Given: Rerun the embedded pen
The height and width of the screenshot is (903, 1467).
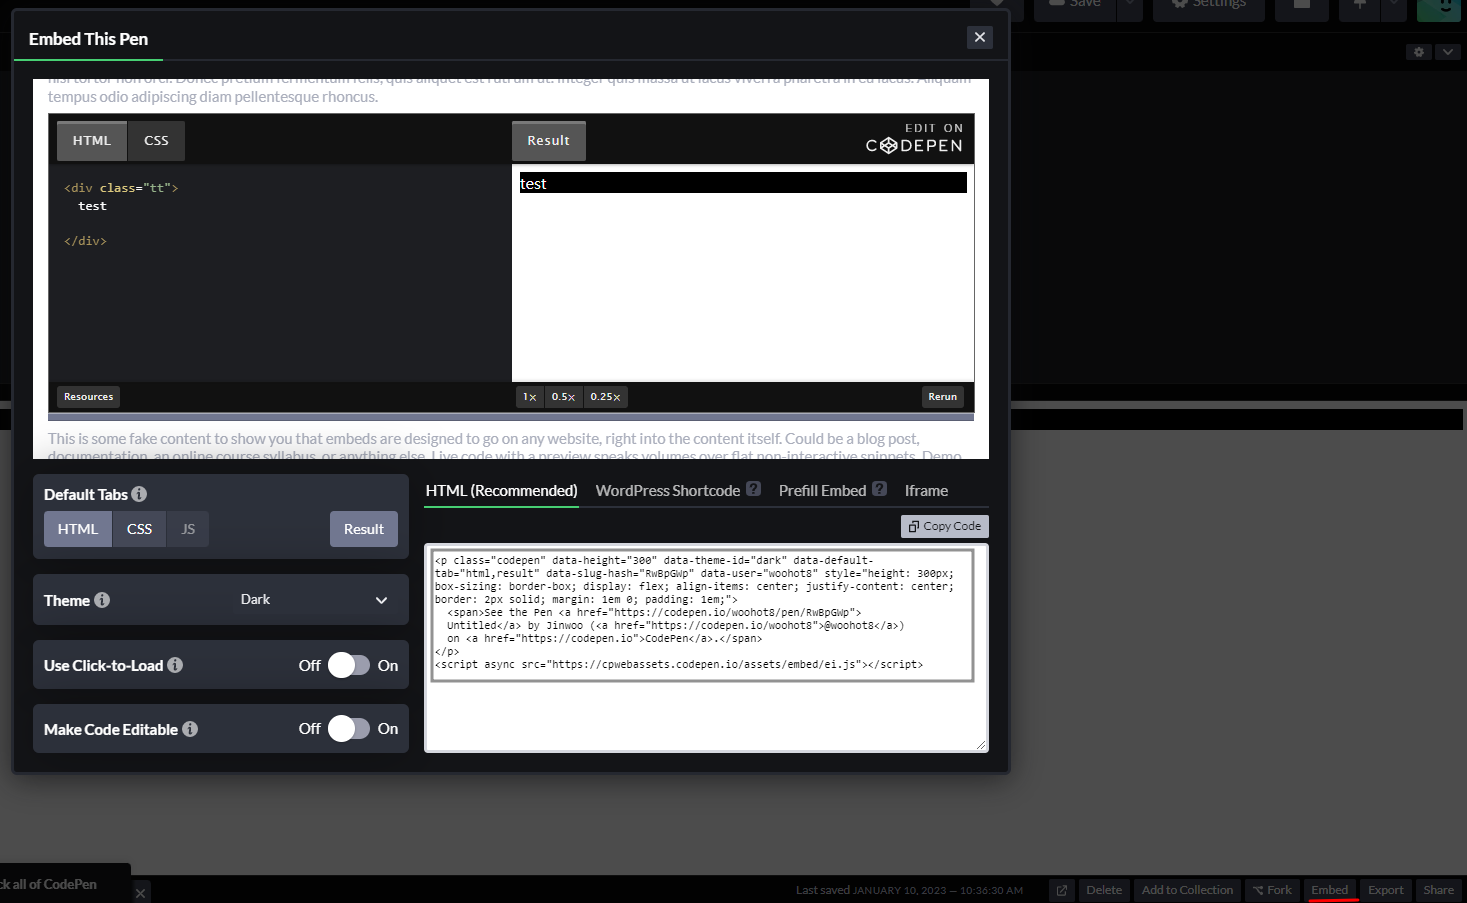Looking at the screenshot, I should 943,397.
